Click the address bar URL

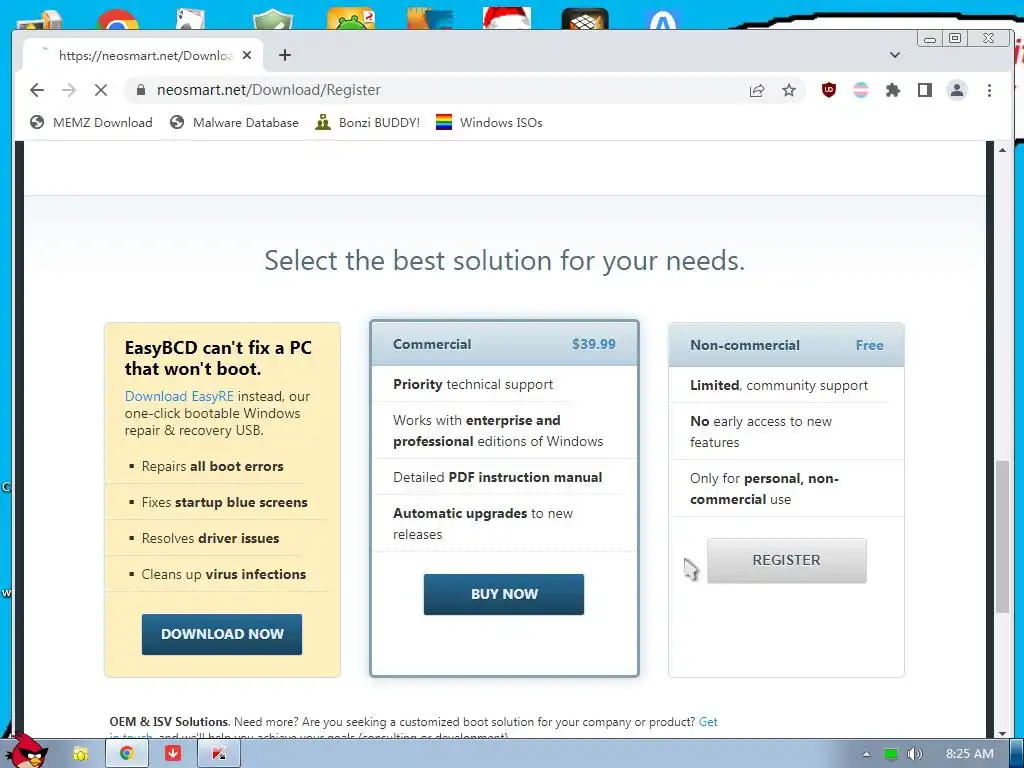coord(268,90)
